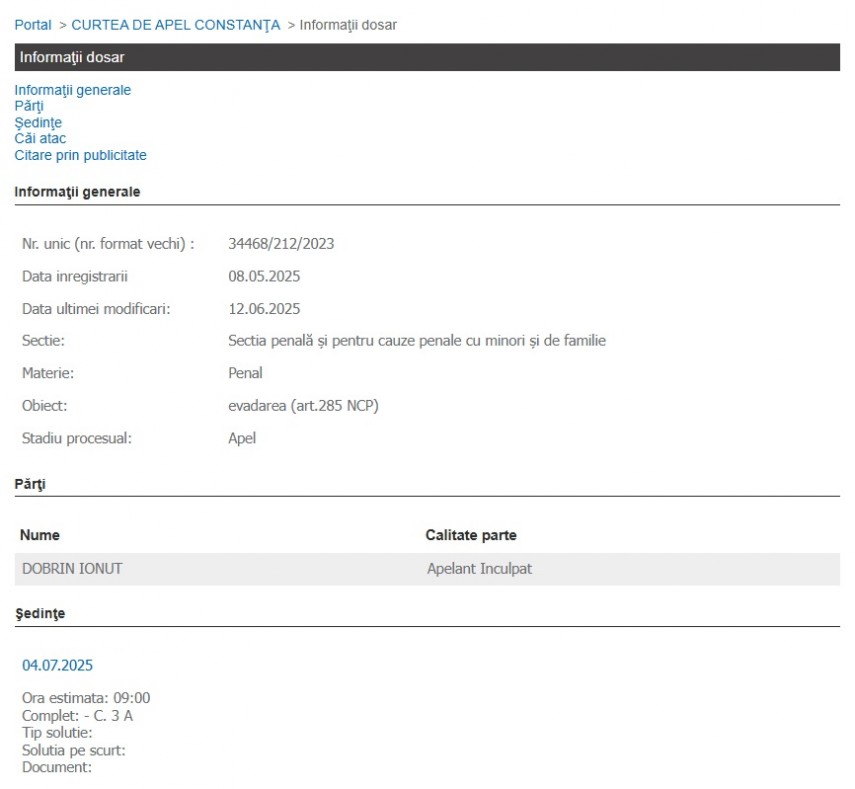Select last modification date 12.06.2025

coord(264,309)
